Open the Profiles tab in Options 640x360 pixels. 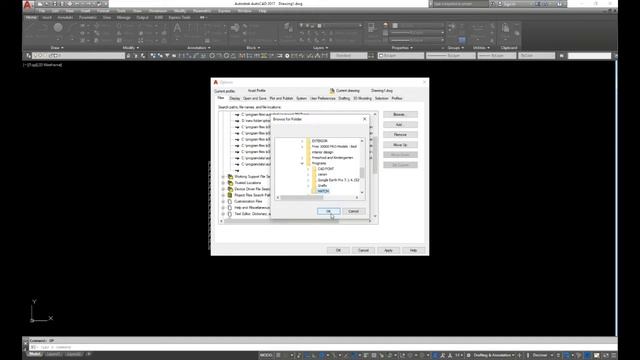[397, 98]
